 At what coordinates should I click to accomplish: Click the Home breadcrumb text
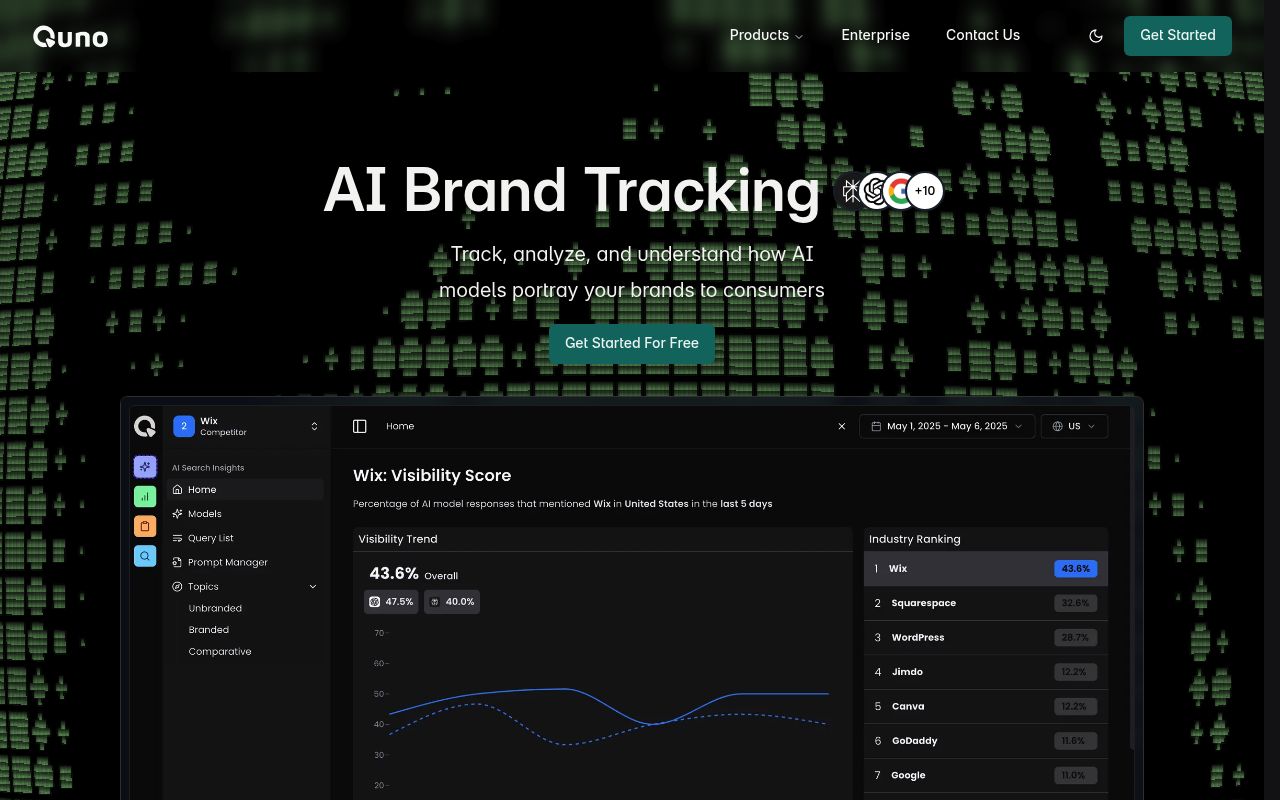click(x=400, y=426)
